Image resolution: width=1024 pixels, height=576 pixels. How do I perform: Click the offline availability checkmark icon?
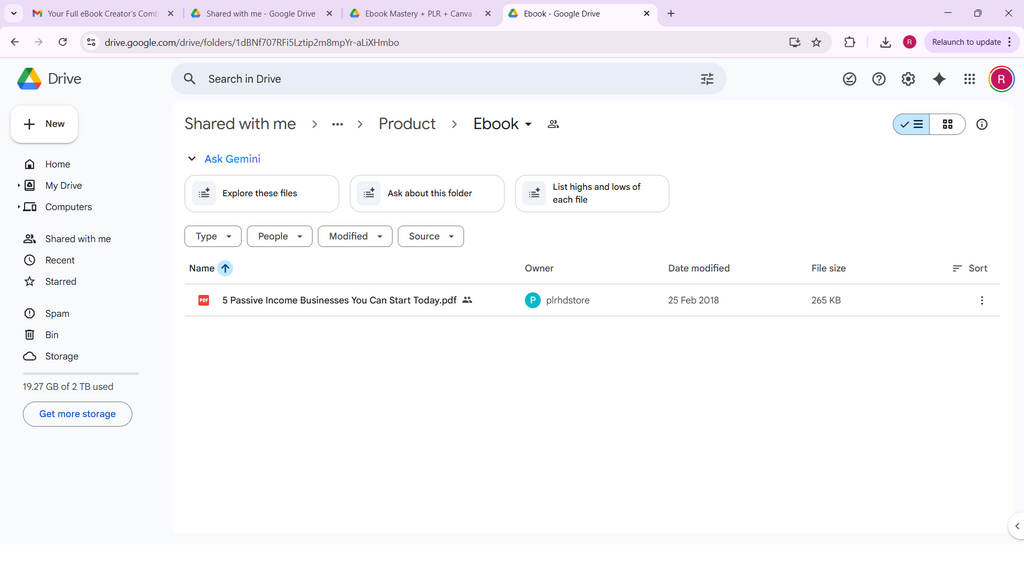[849, 78]
